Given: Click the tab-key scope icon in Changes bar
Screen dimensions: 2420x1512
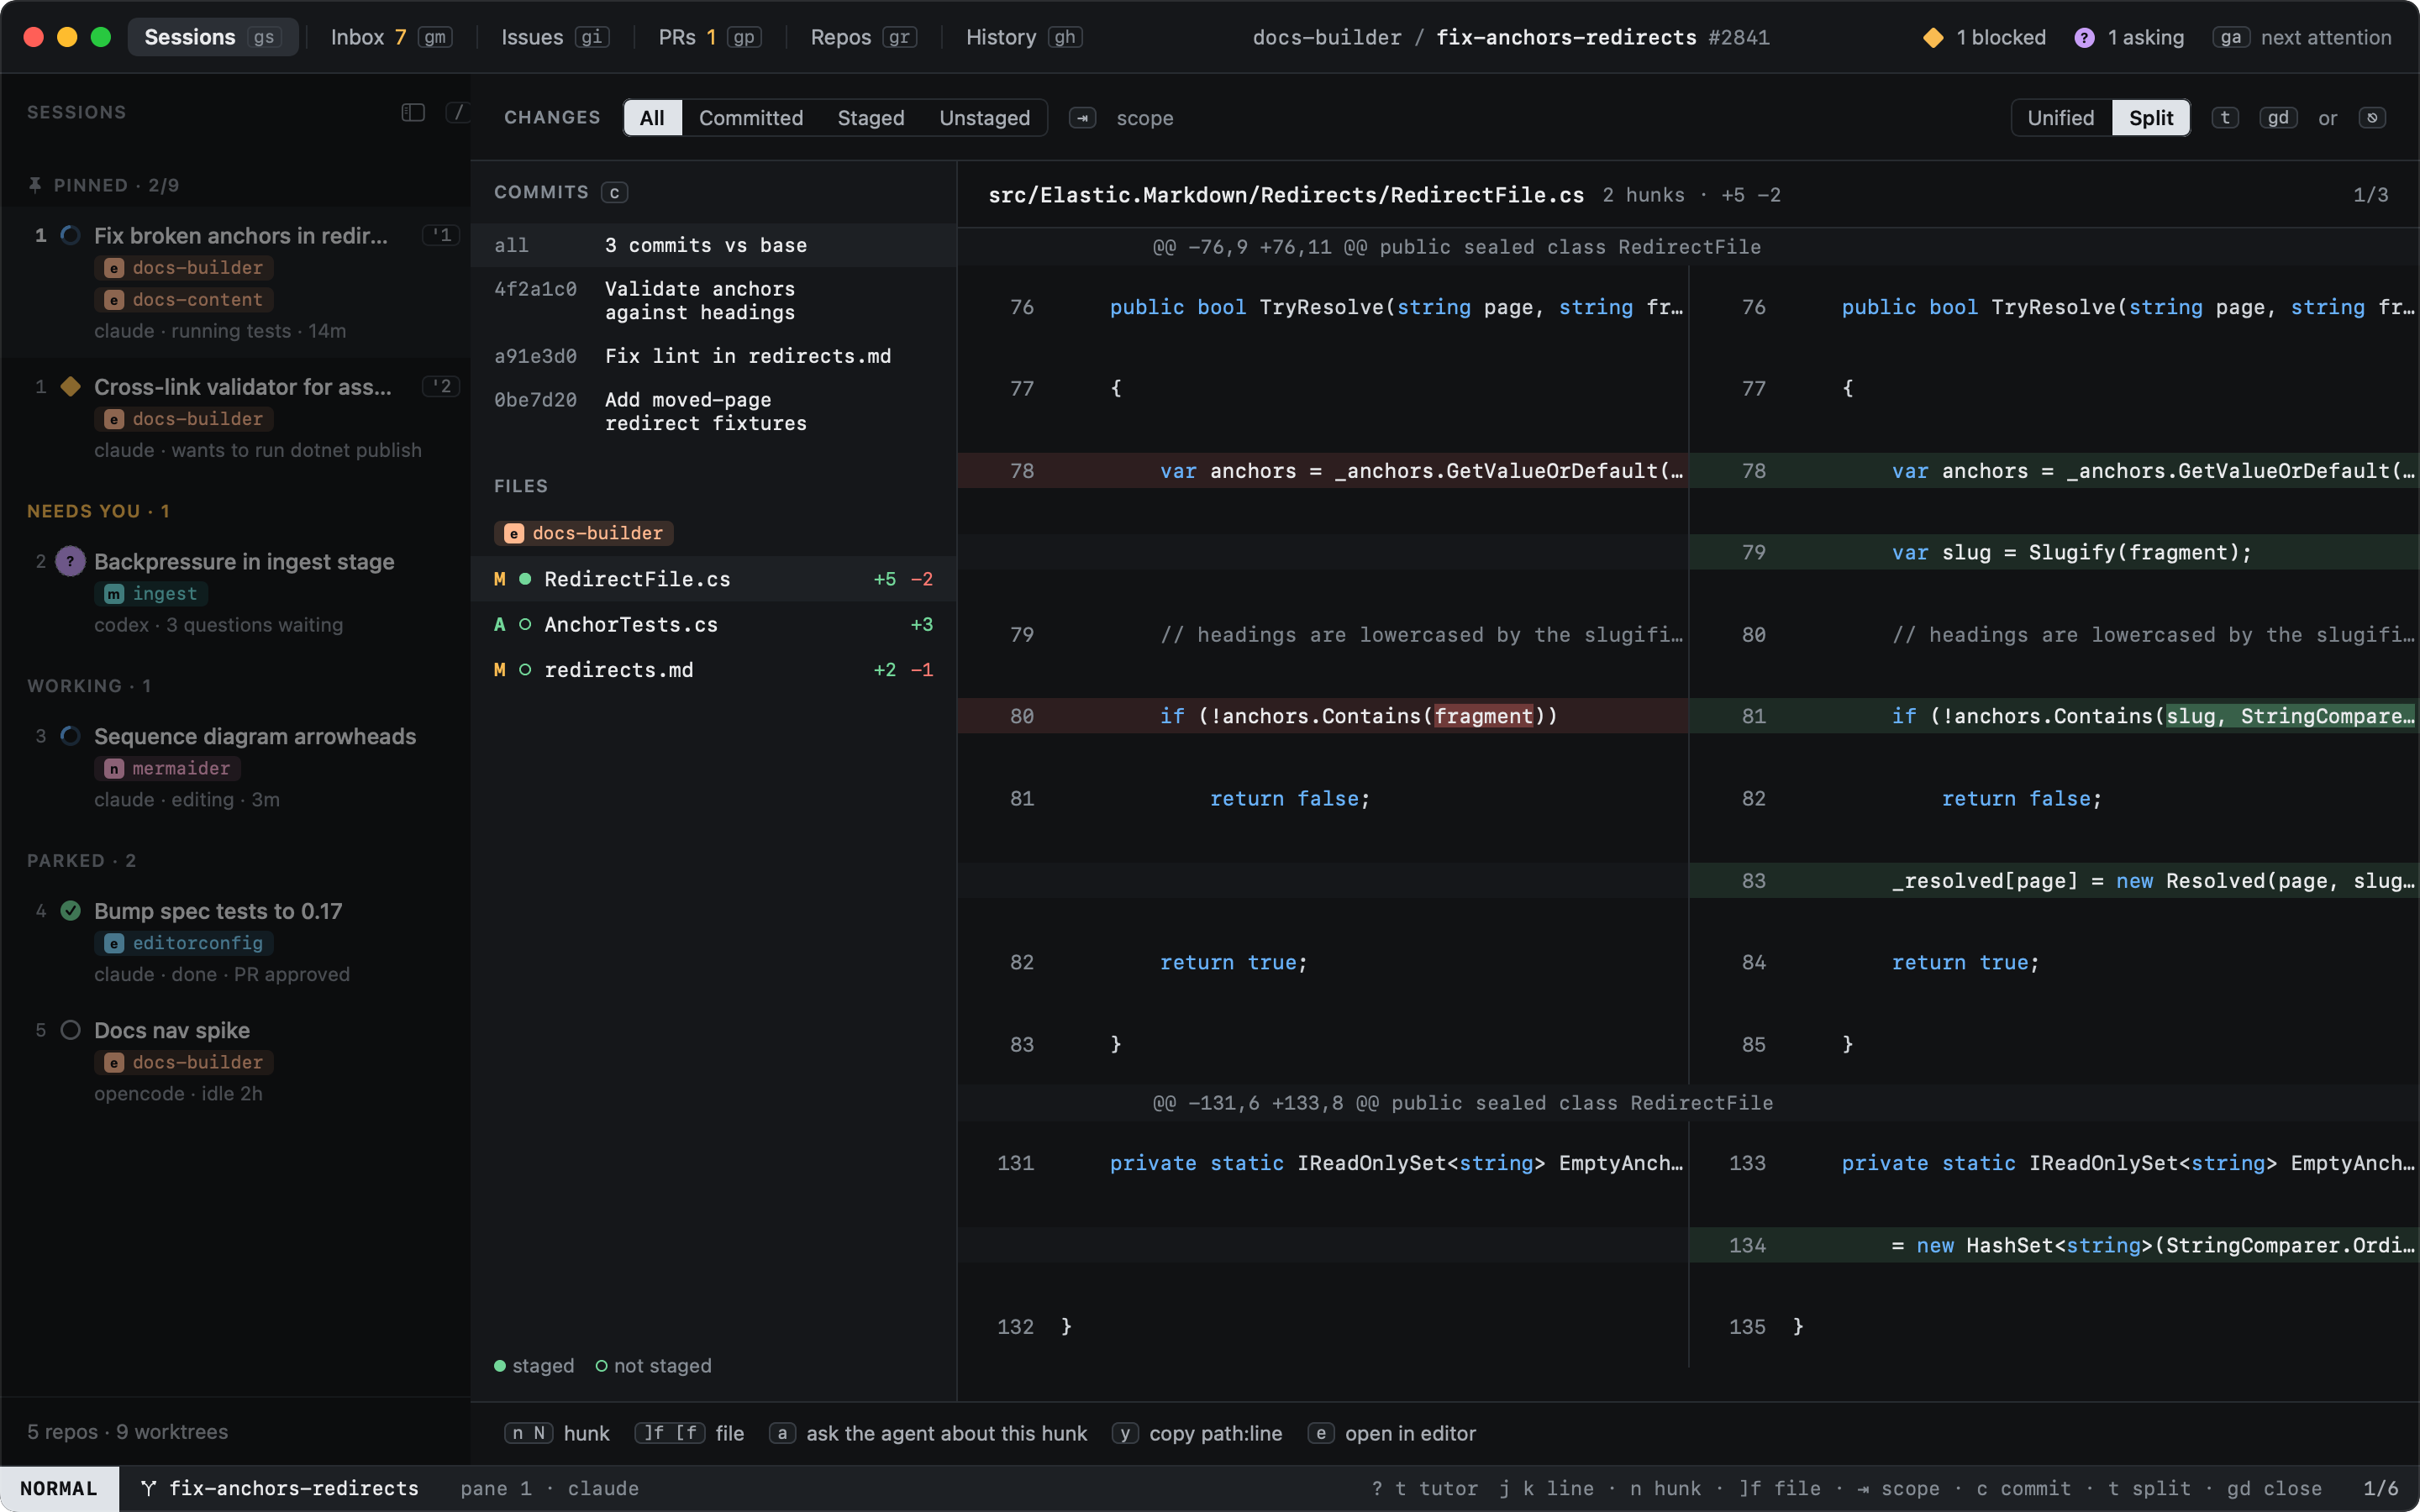Looking at the screenshot, I should pos(1082,118).
